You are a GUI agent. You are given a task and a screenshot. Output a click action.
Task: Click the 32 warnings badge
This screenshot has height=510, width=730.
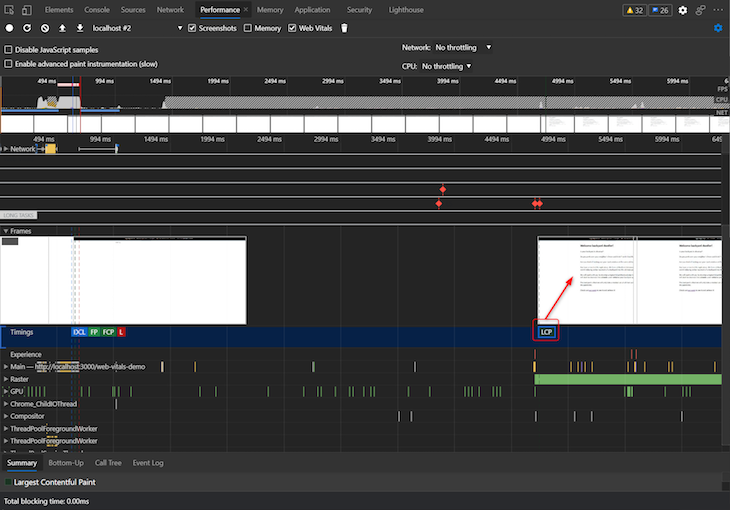click(634, 10)
